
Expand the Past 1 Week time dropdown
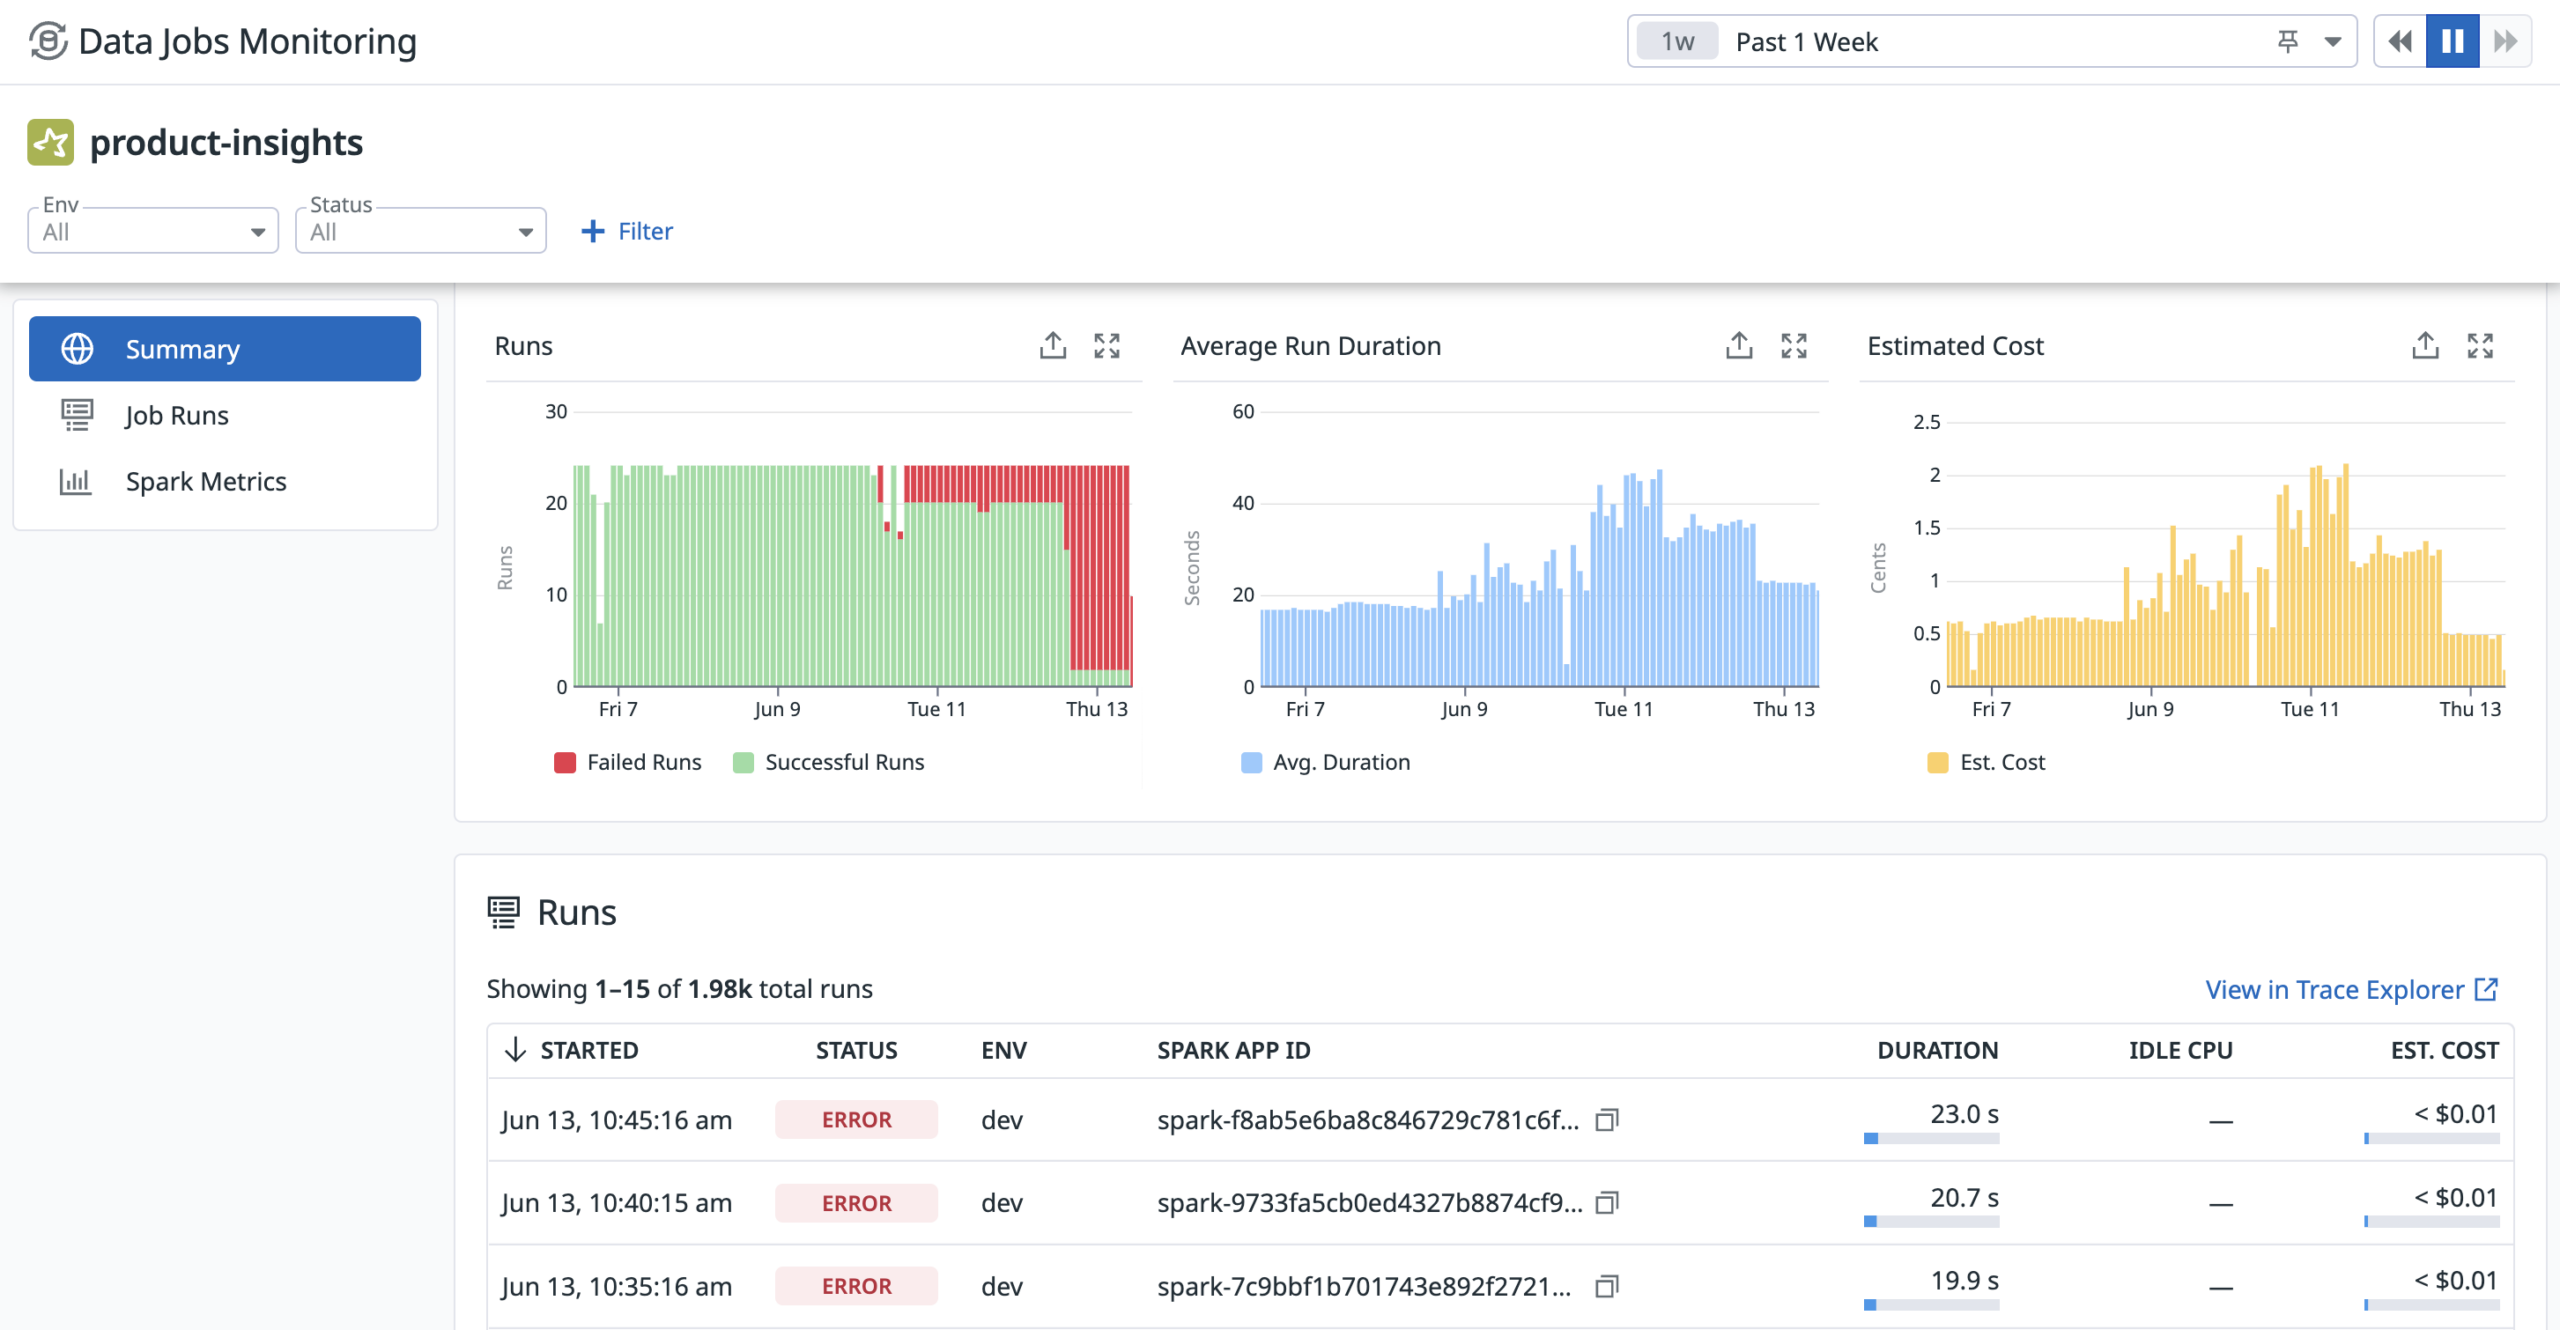point(2332,42)
